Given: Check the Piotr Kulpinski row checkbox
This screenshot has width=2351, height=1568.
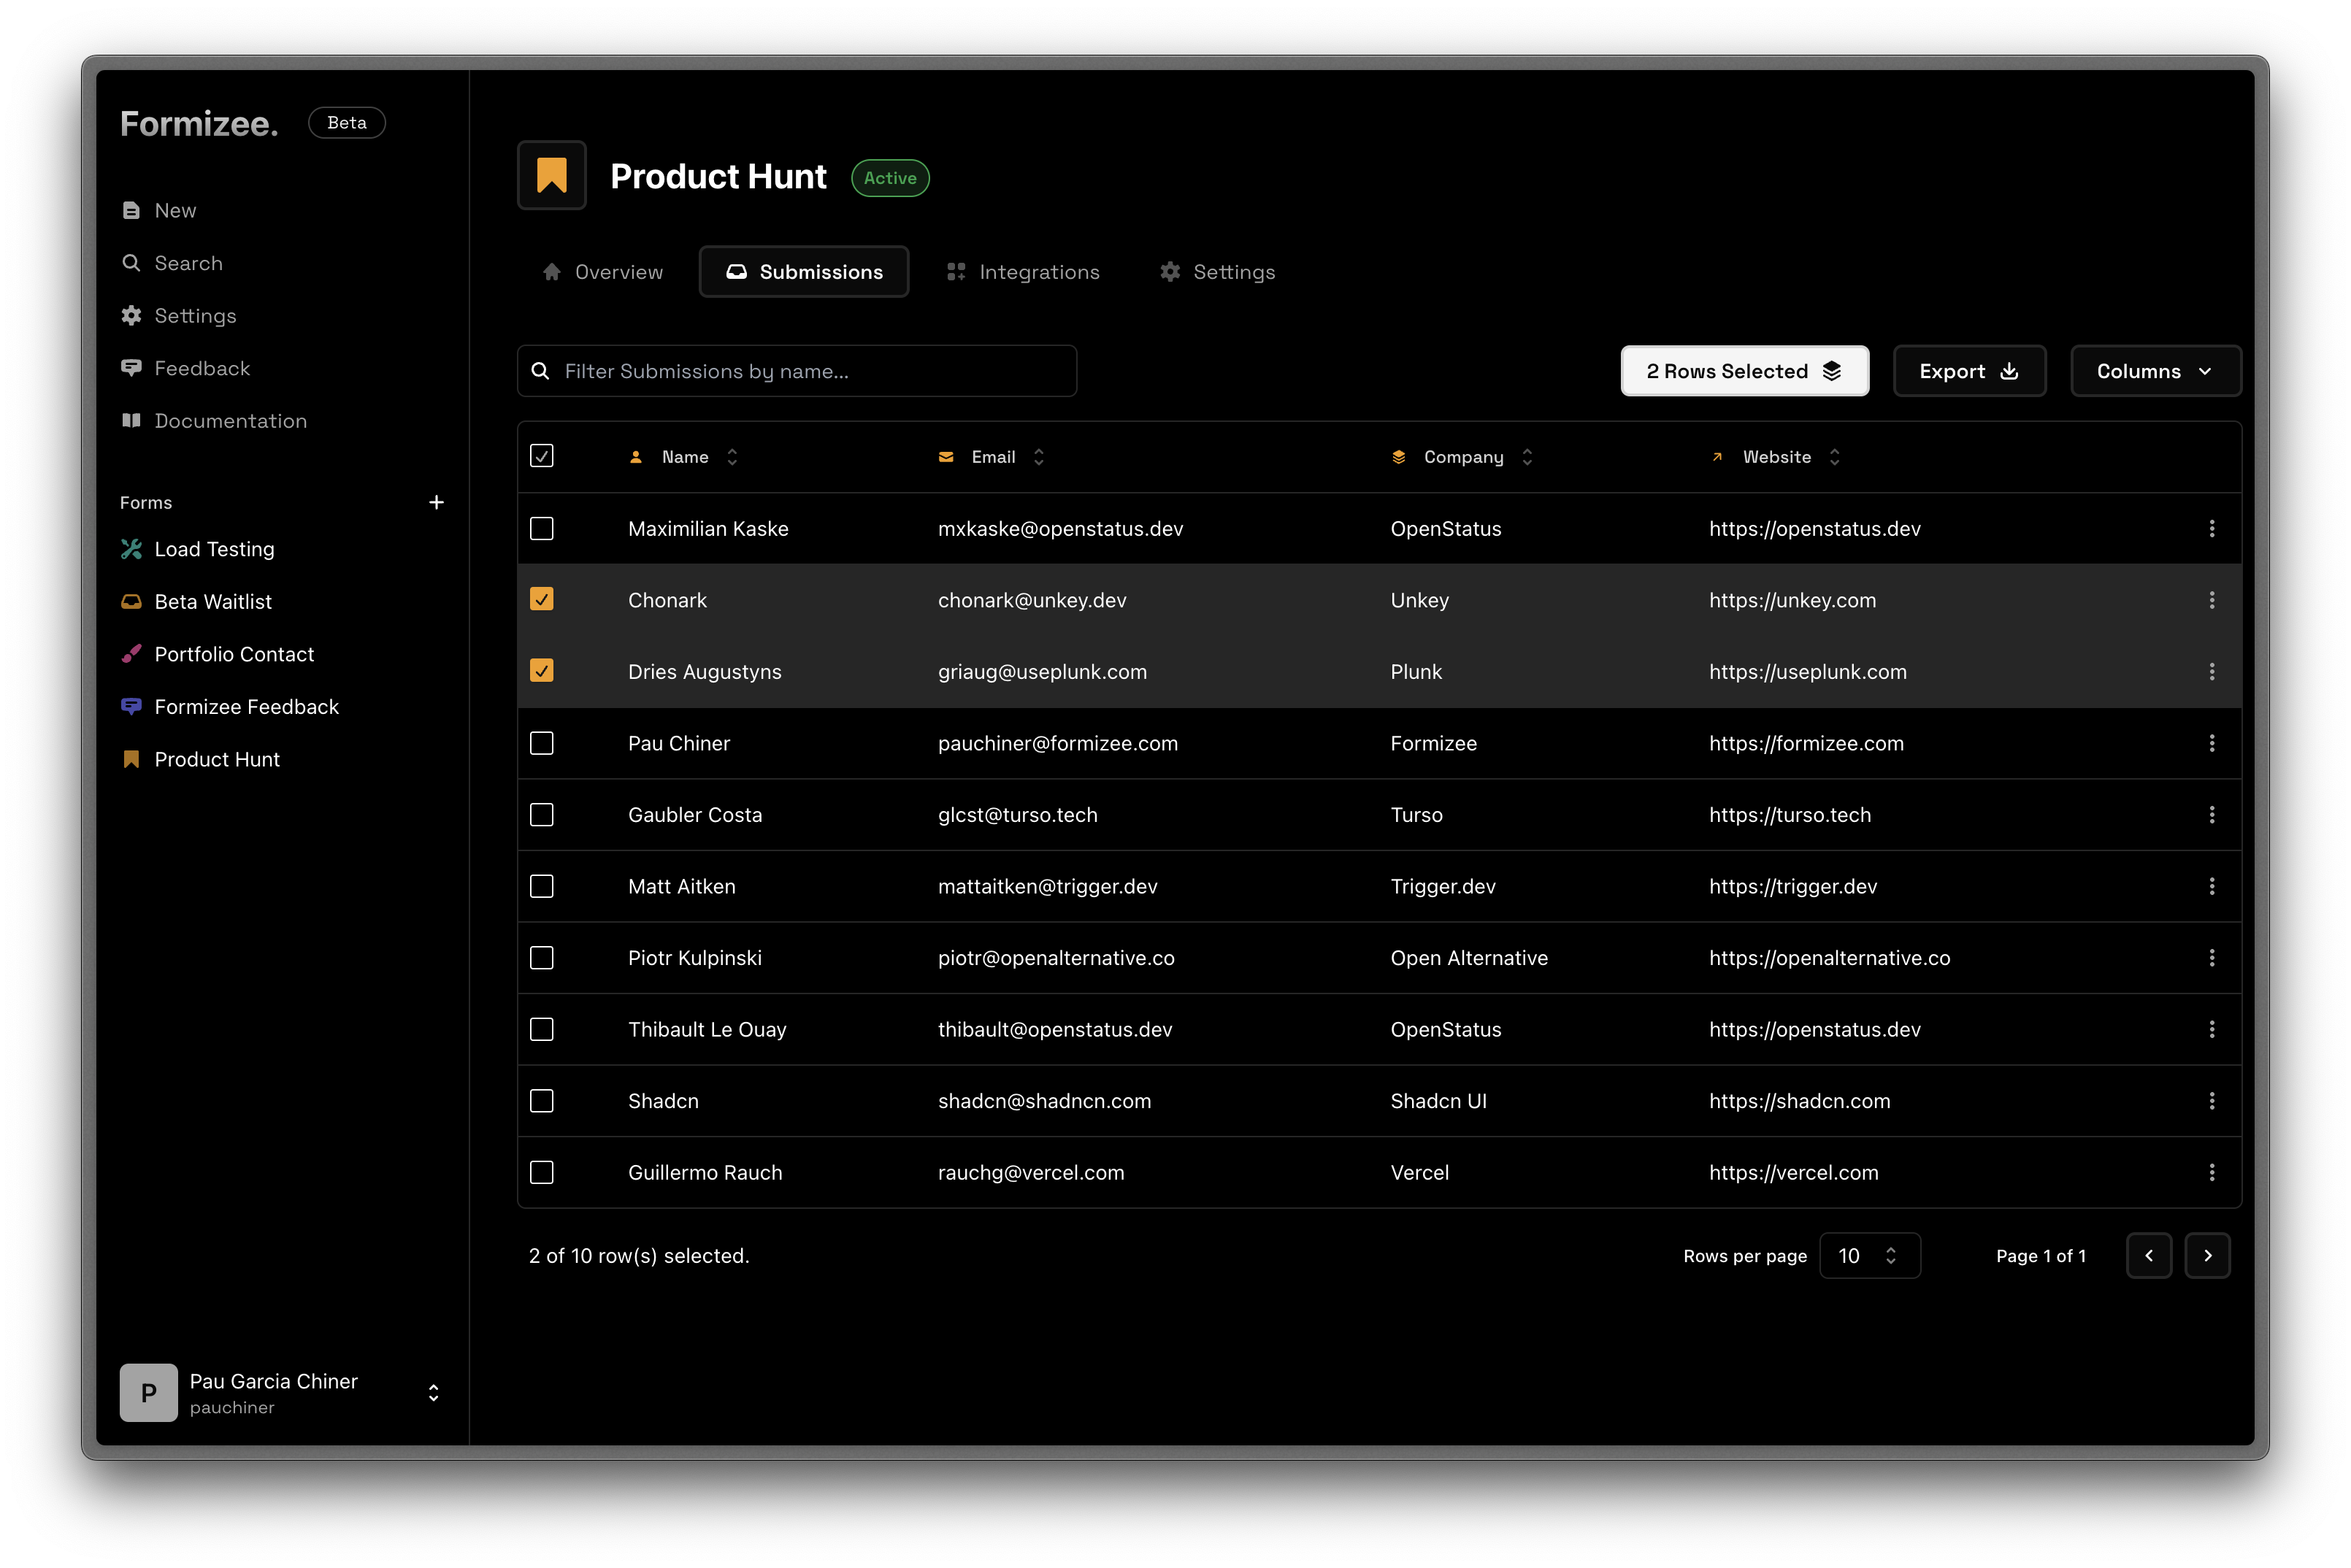Looking at the screenshot, I should pos(541,957).
